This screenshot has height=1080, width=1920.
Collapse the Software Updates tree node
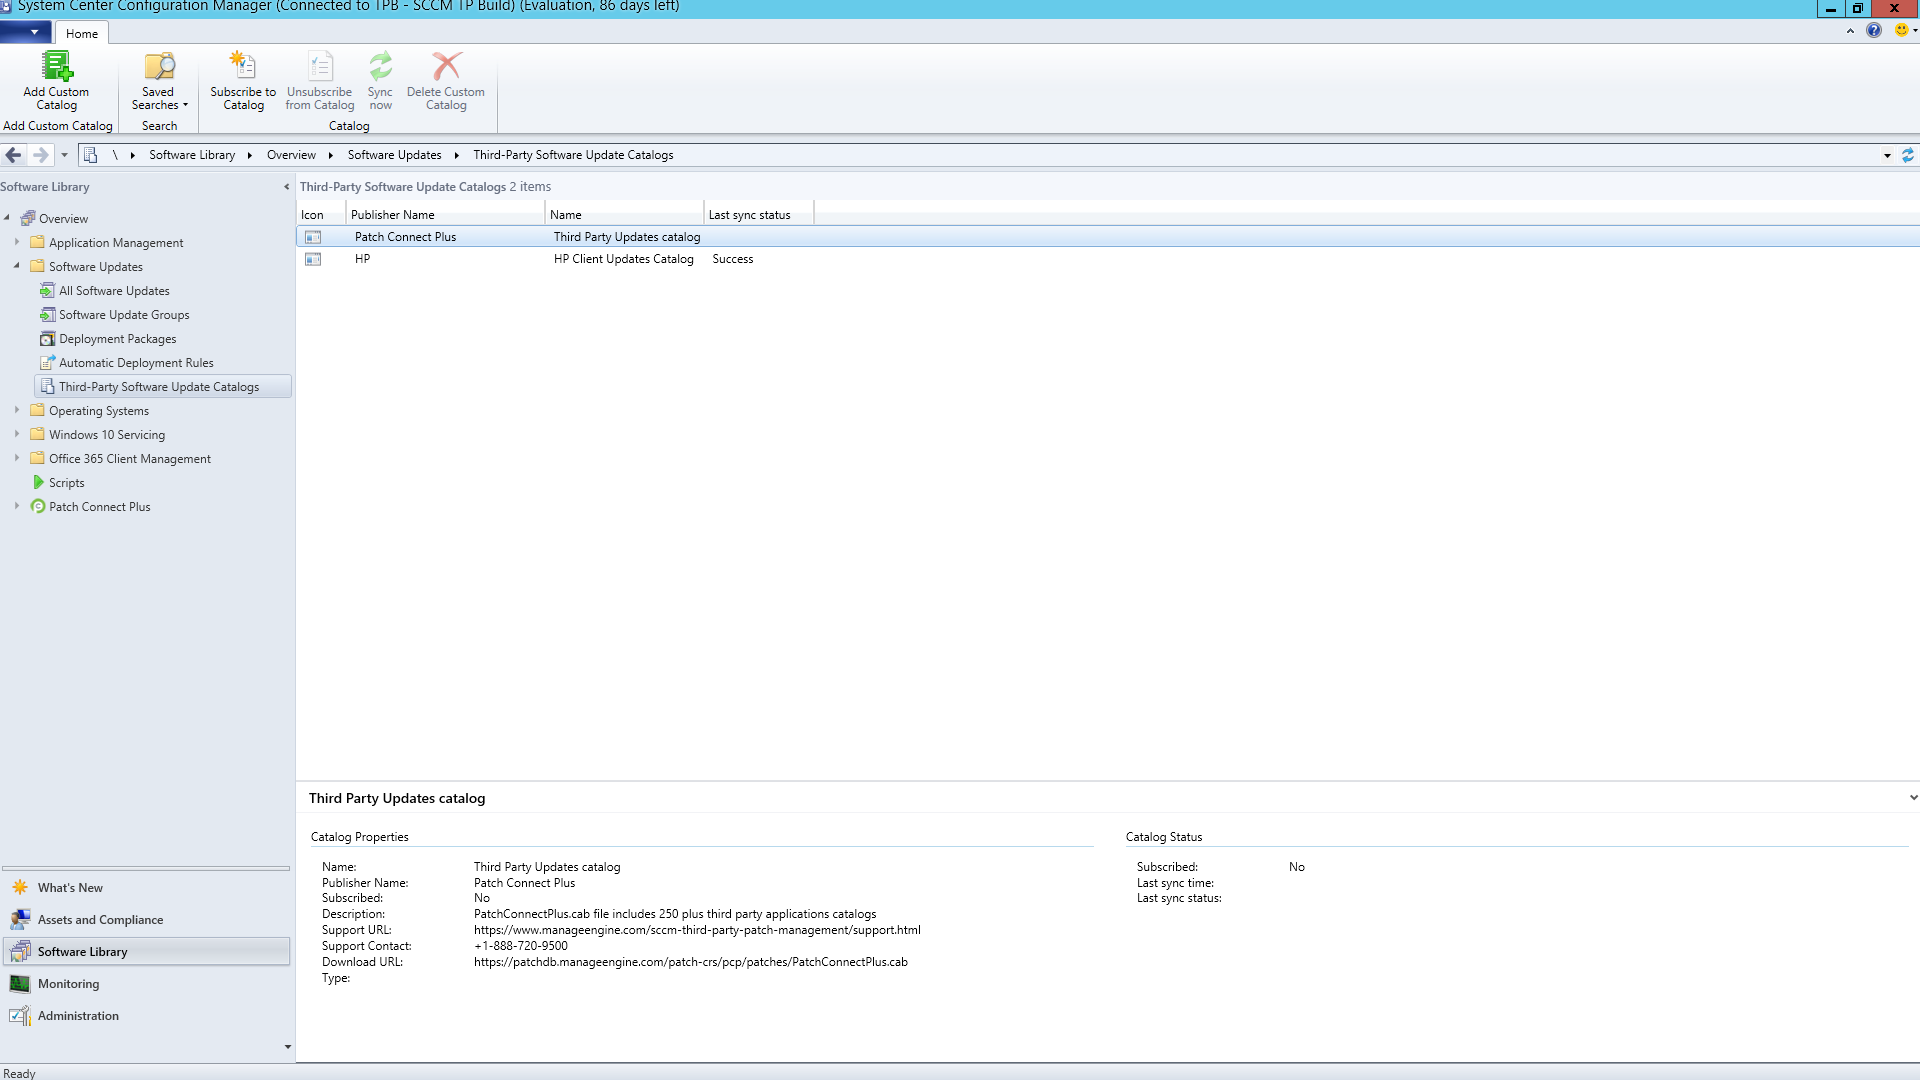point(17,266)
